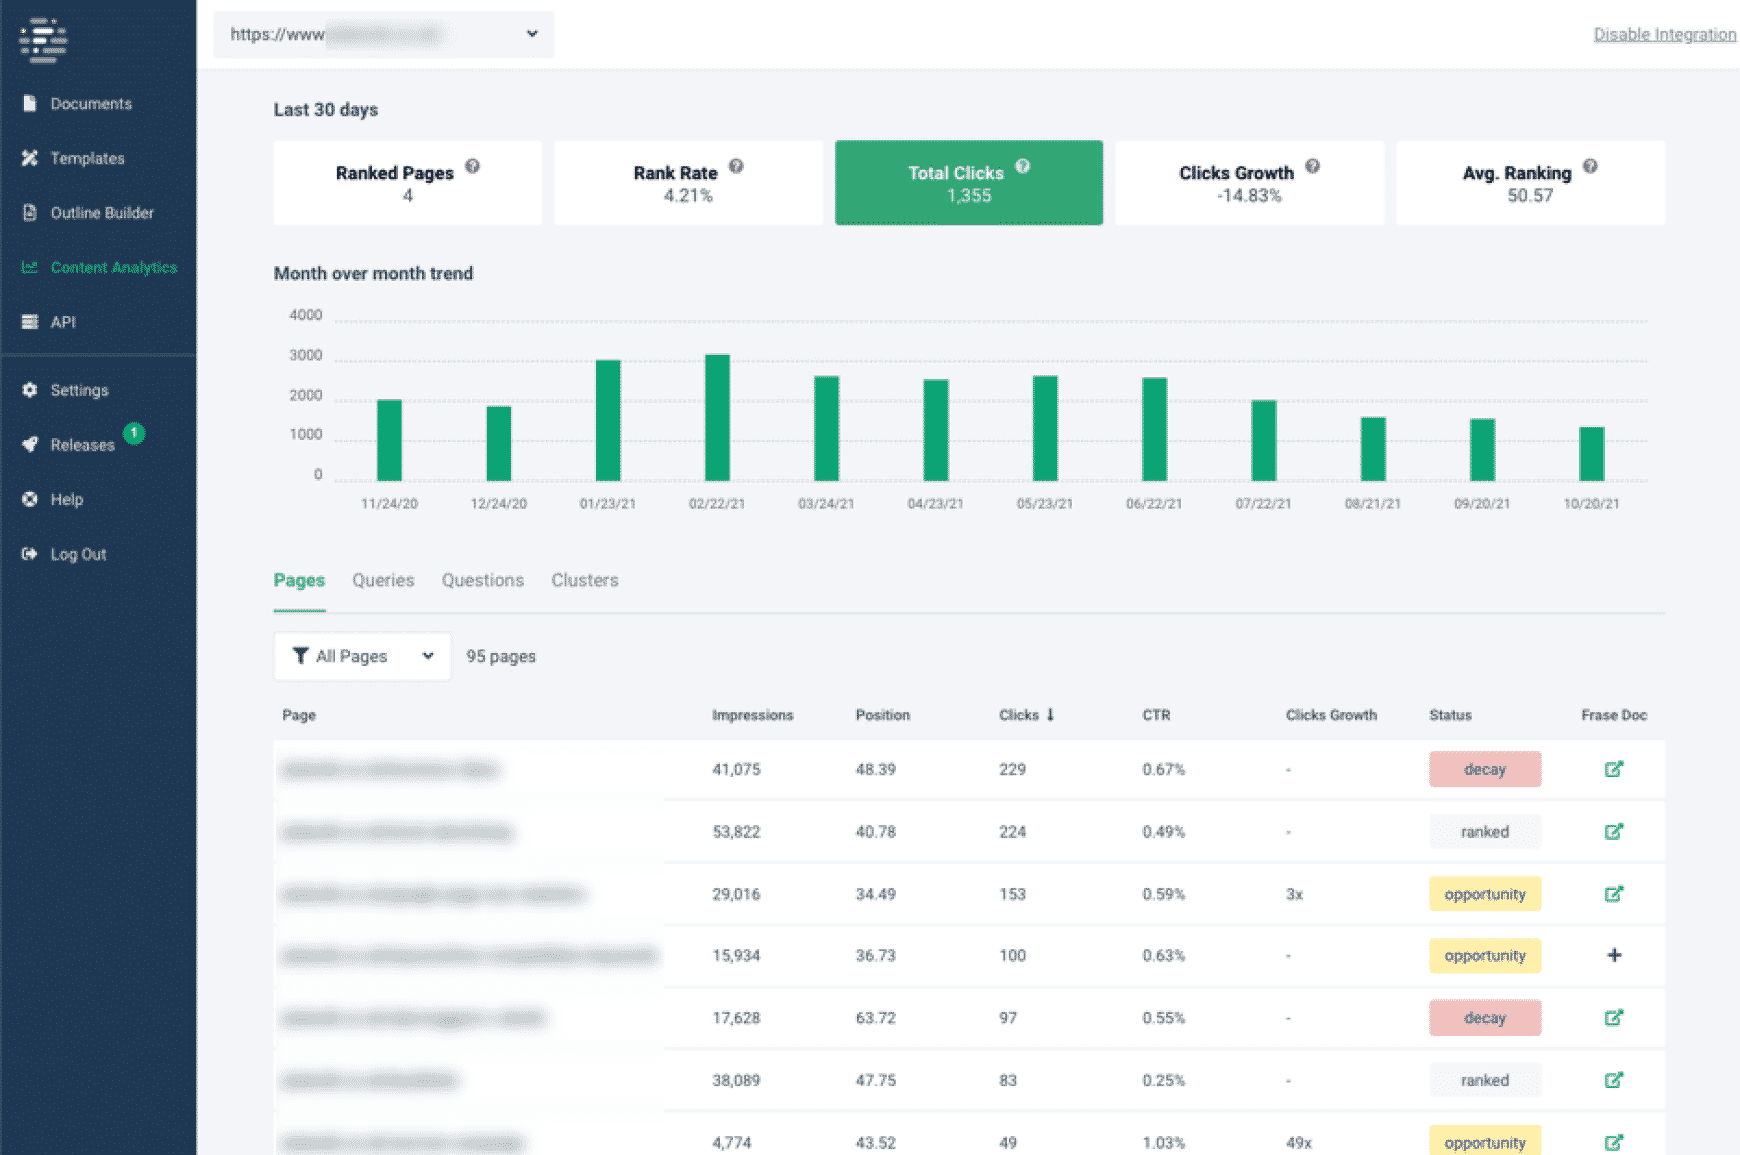The height and width of the screenshot is (1155, 1740).
Task: Select the Clicks Growth metric card
Action: click(1249, 183)
